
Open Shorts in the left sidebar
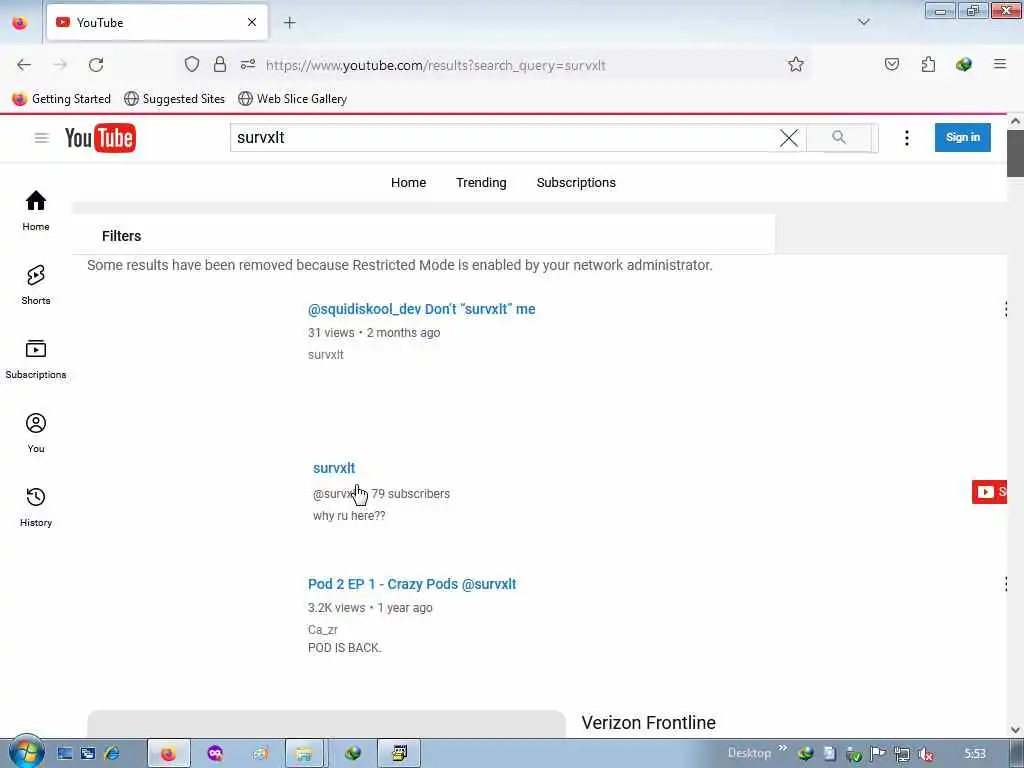[x=36, y=285]
